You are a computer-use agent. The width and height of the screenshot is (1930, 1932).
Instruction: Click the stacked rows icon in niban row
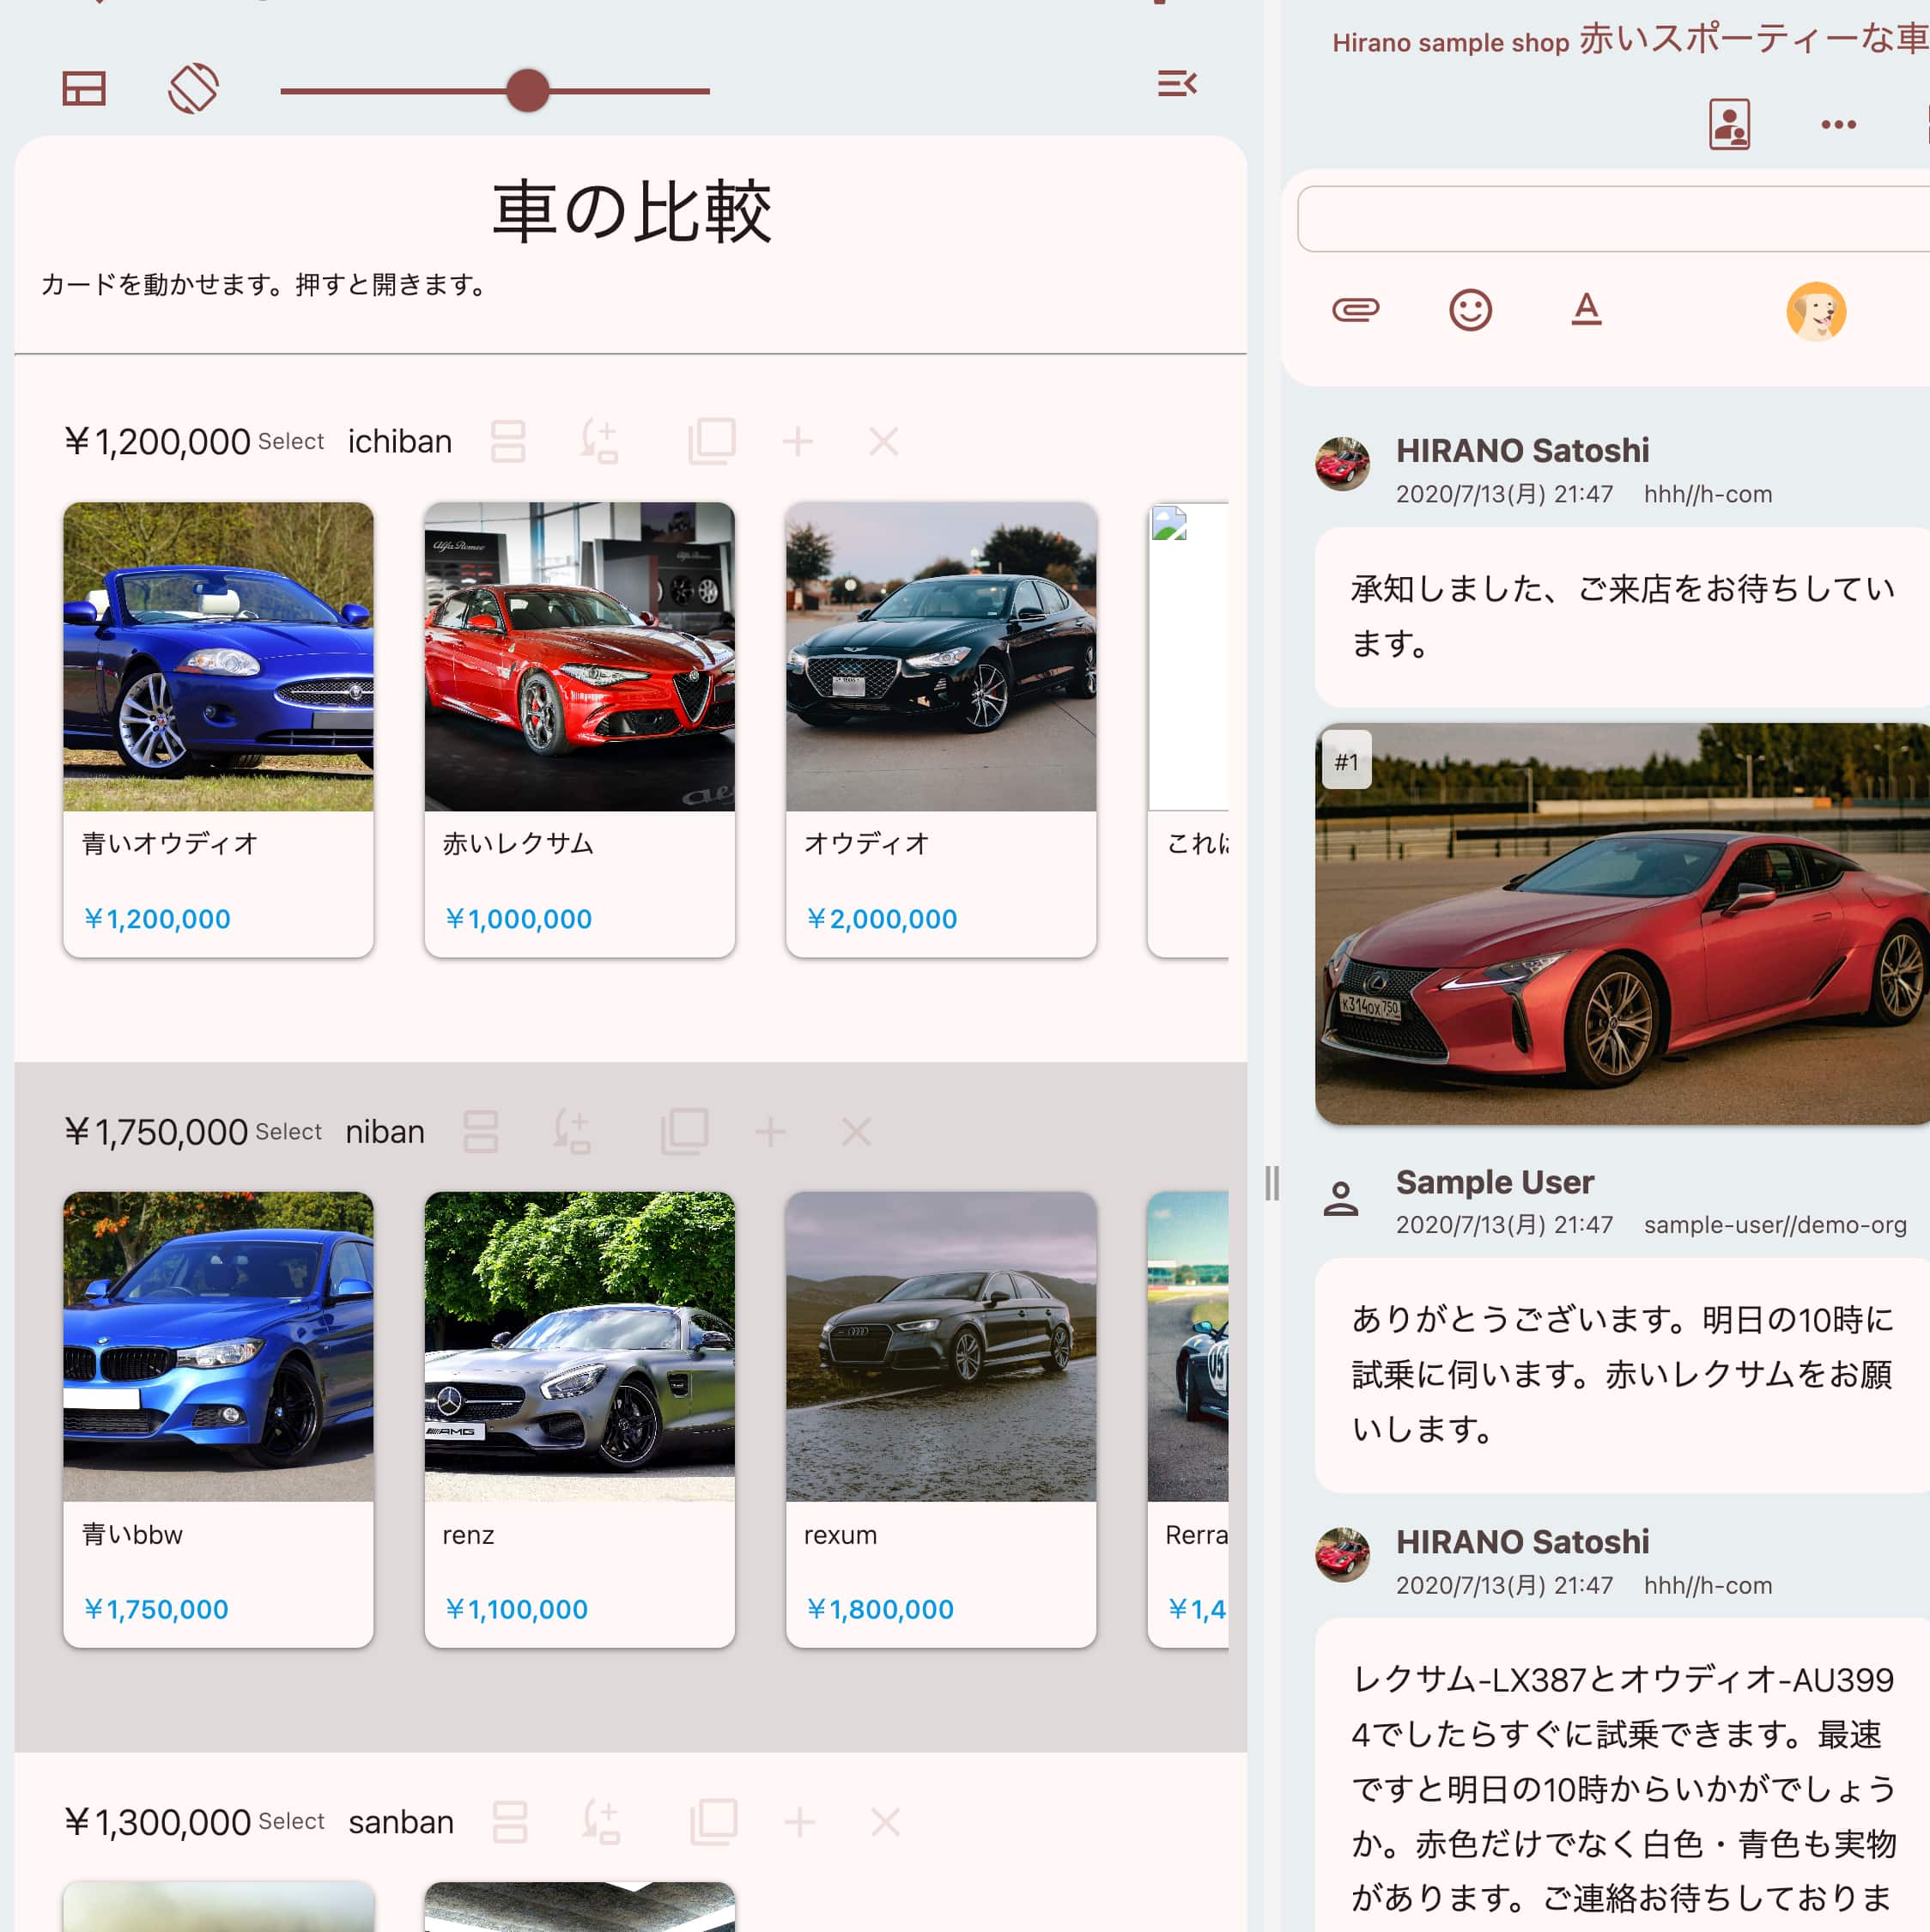point(481,1132)
